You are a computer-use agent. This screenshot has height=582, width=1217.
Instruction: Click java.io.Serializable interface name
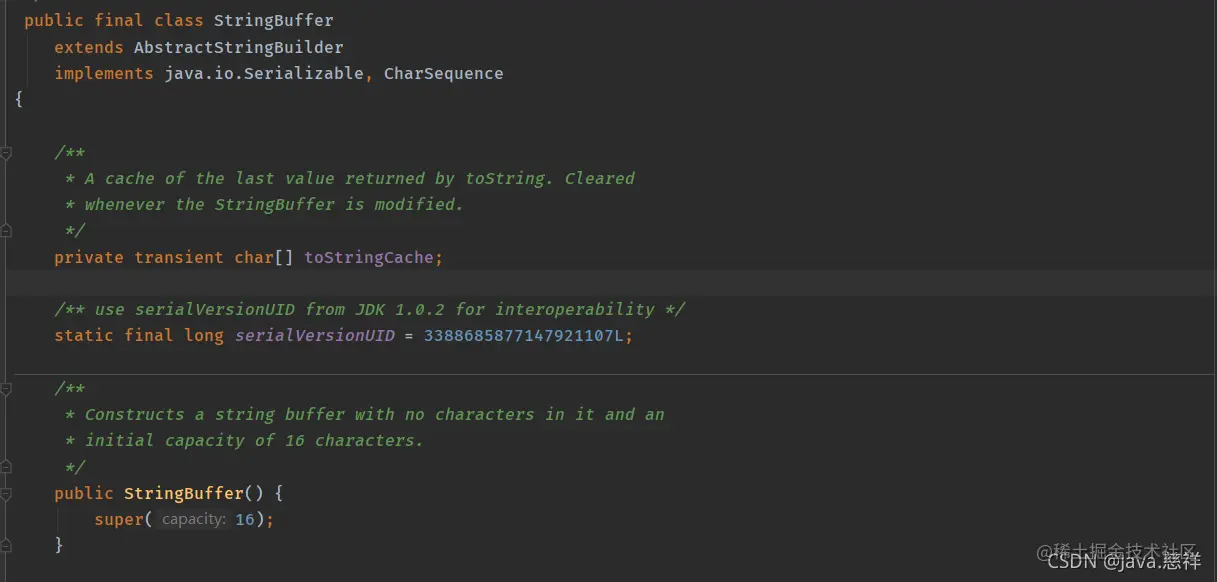pyautogui.click(x=264, y=73)
